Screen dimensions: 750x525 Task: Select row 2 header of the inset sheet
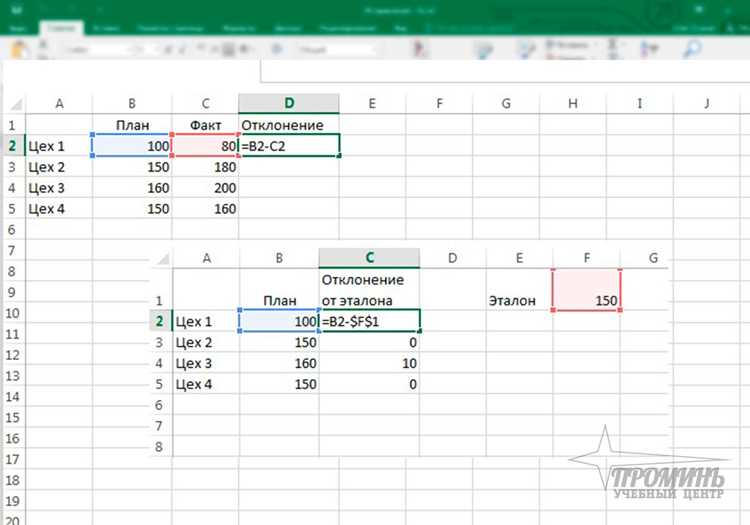tap(160, 321)
